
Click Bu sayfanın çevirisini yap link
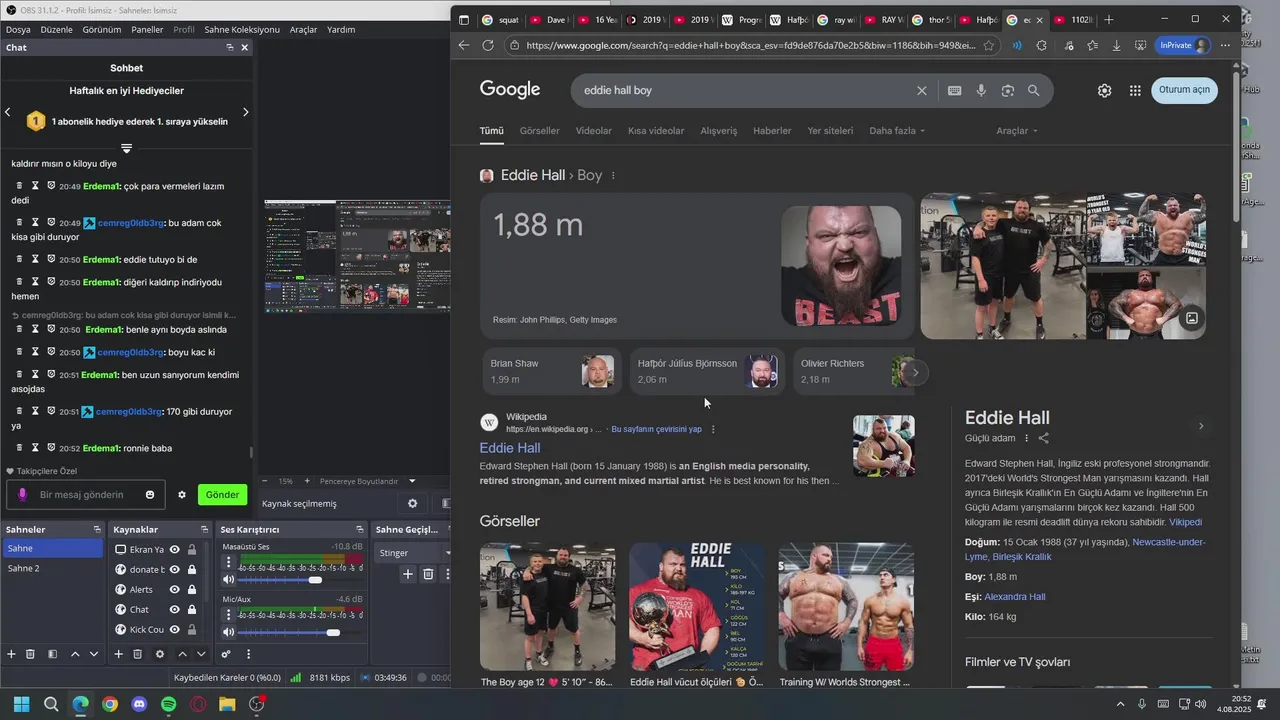coord(656,429)
